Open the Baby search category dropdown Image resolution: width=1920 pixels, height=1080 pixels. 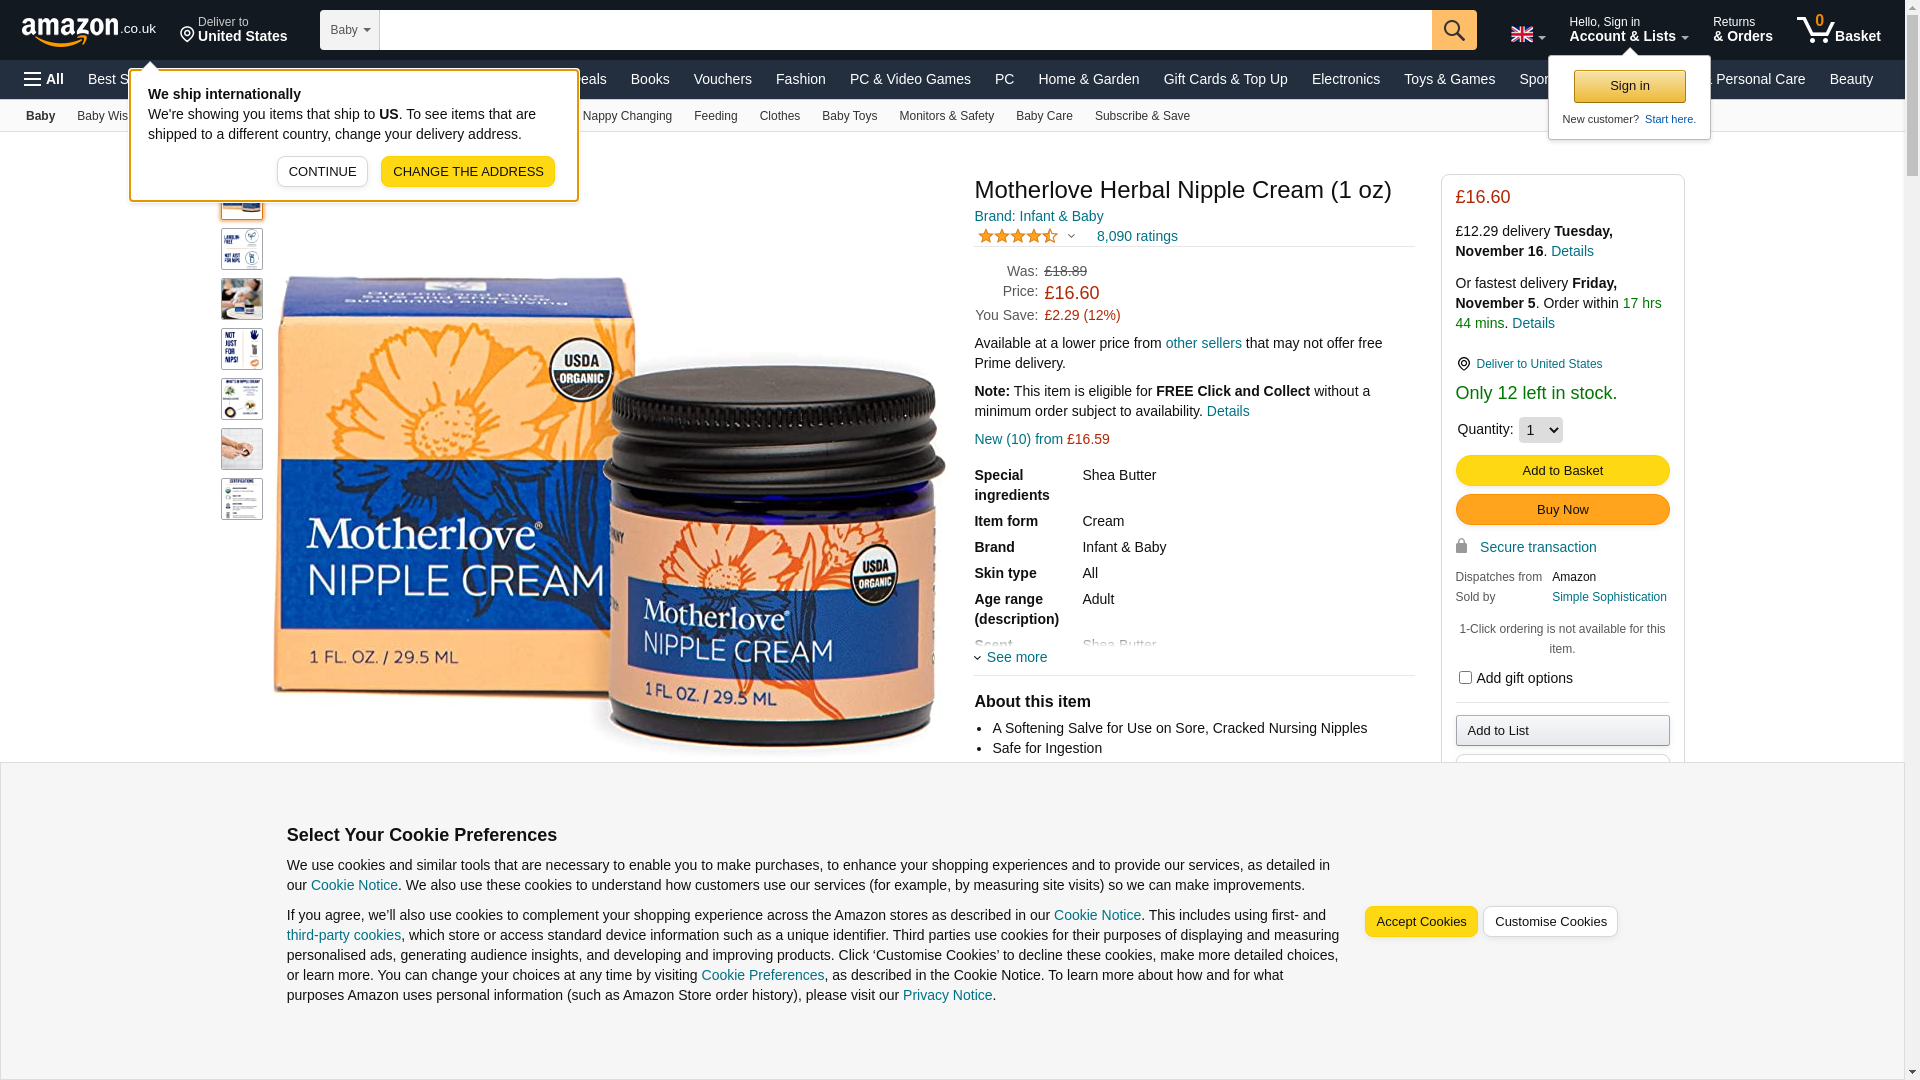click(350, 30)
